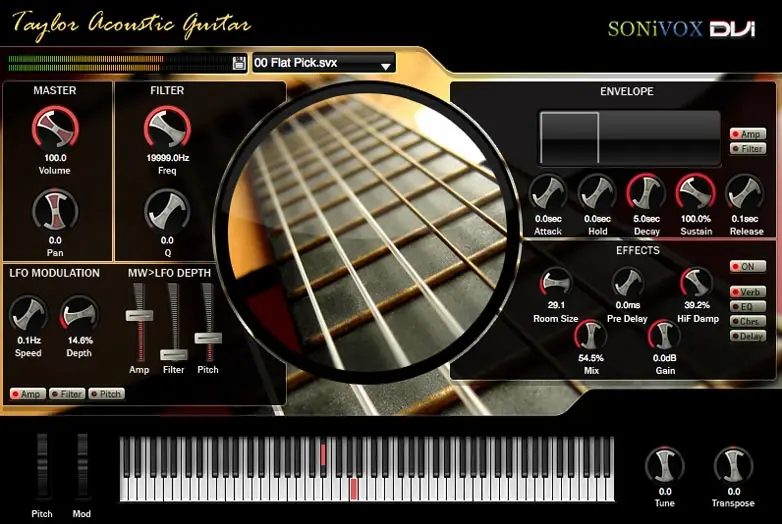Open the 00 Flat Pick.svx preset dropdown
The image size is (782, 524).
click(324, 63)
